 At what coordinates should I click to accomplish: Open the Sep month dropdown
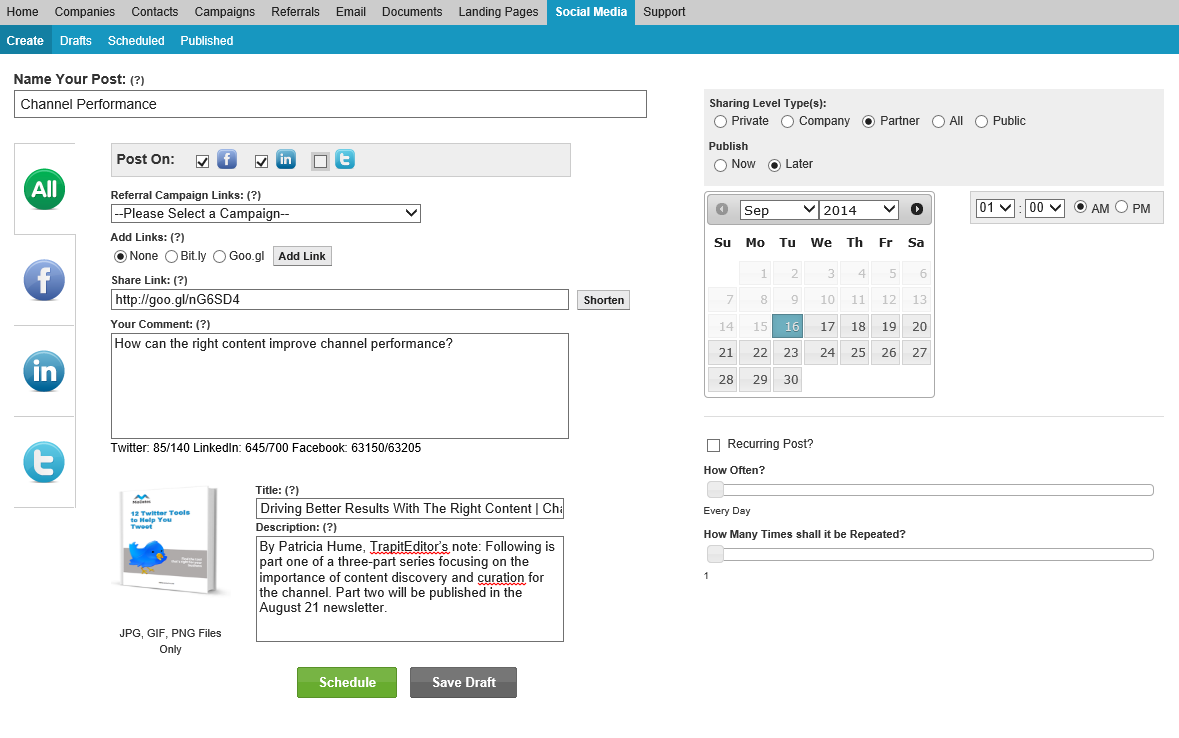point(779,210)
